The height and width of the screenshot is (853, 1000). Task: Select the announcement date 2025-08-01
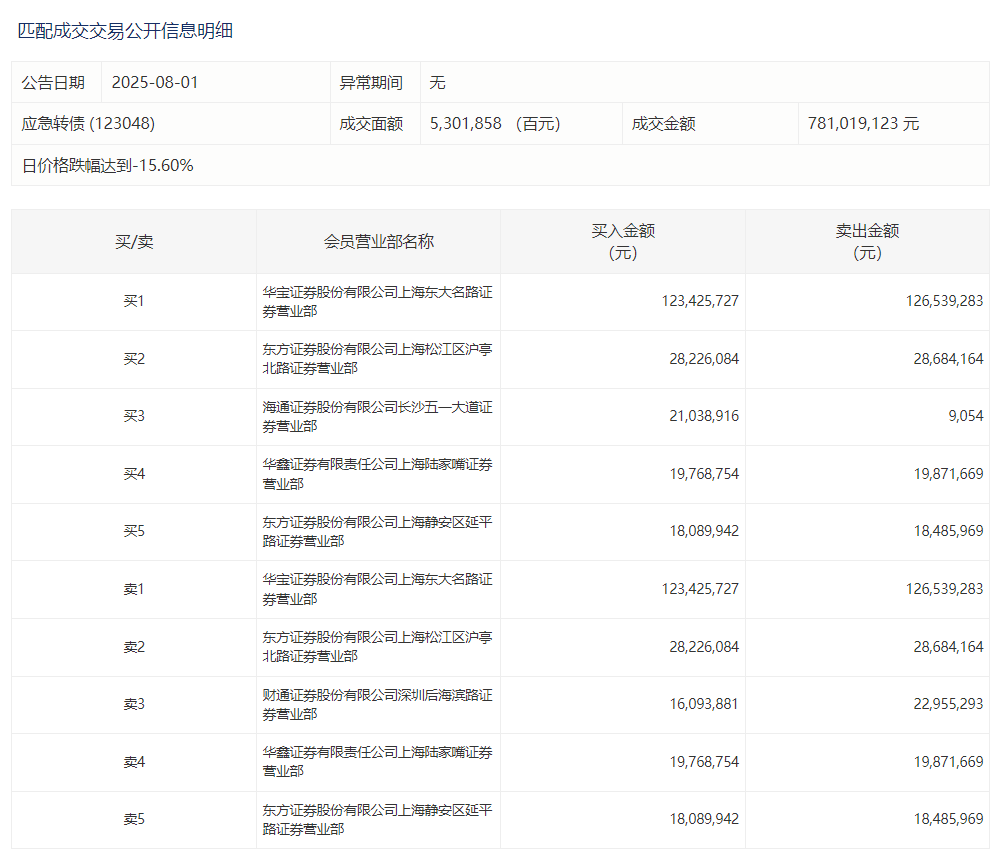(x=155, y=82)
